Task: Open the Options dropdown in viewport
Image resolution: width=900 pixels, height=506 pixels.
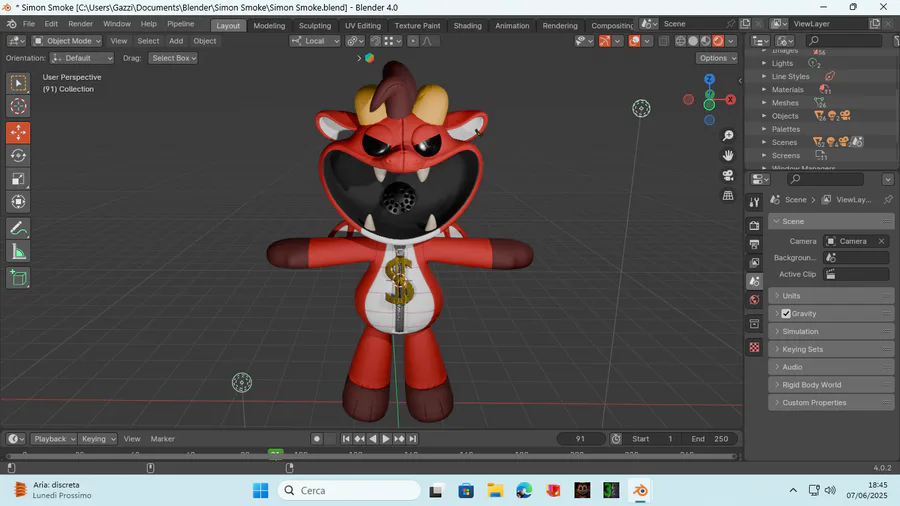Action: point(717,58)
